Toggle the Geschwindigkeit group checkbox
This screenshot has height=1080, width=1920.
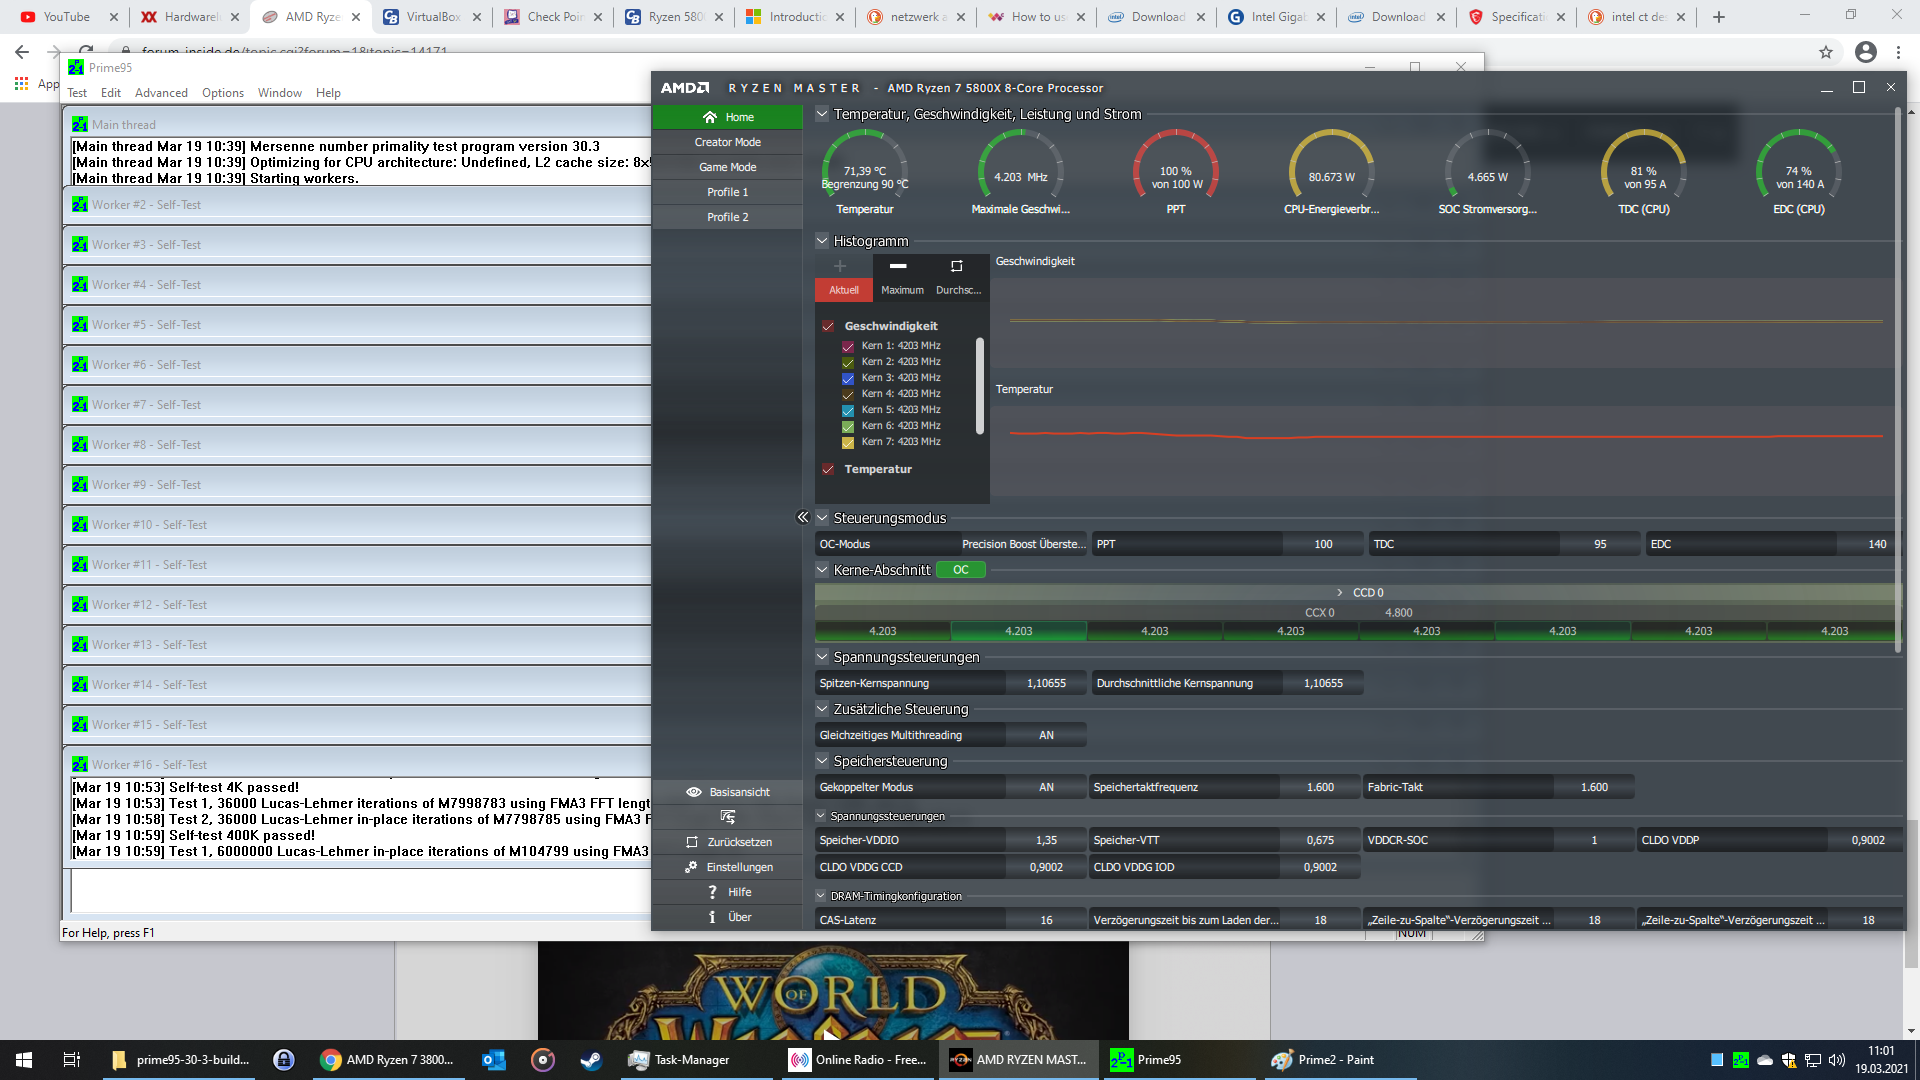(x=828, y=326)
